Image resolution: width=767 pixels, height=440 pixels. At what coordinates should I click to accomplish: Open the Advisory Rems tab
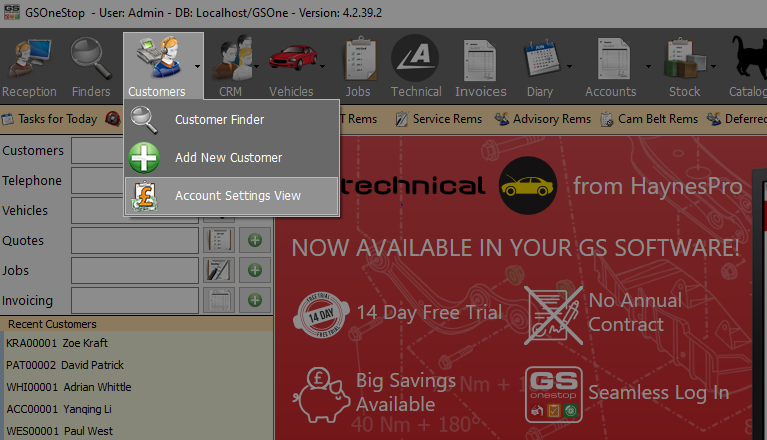pos(542,119)
